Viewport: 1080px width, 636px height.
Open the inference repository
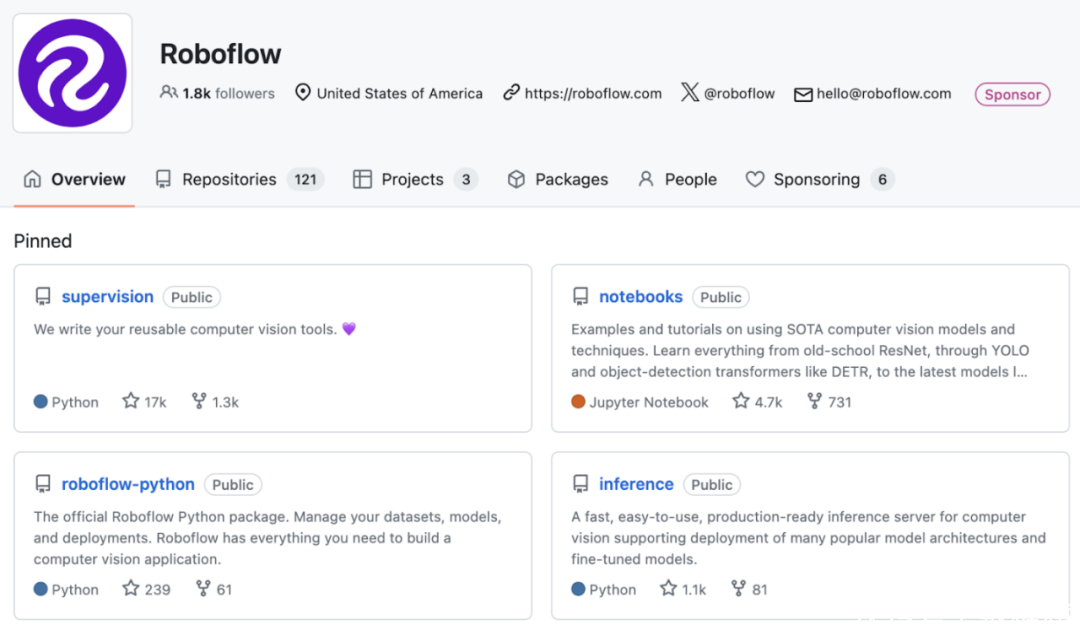click(x=636, y=485)
